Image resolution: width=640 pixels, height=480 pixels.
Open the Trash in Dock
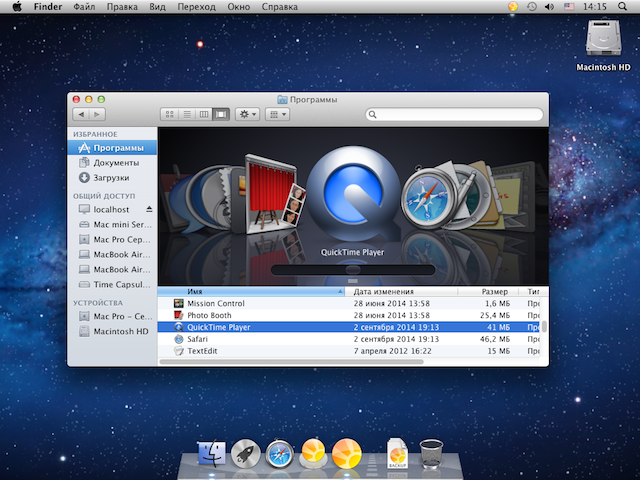[431, 453]
